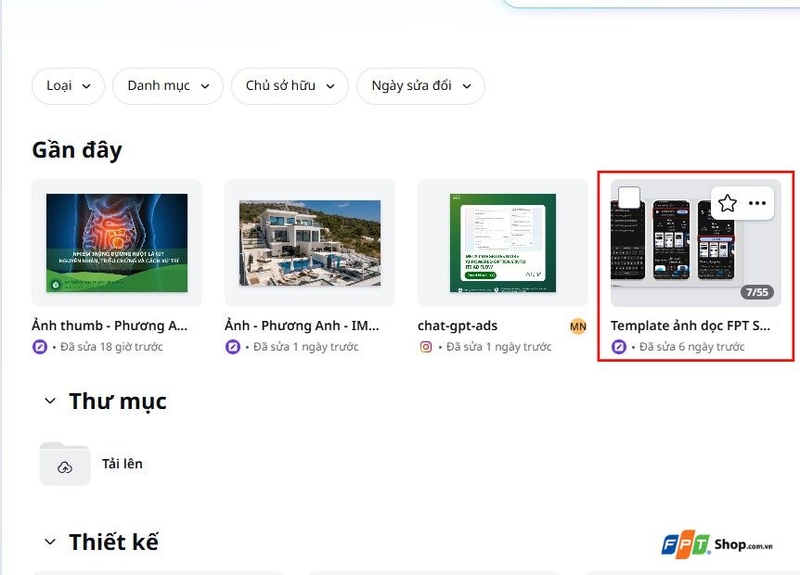
Task: Click the Gần đây heading
Action: click(77, 151)
